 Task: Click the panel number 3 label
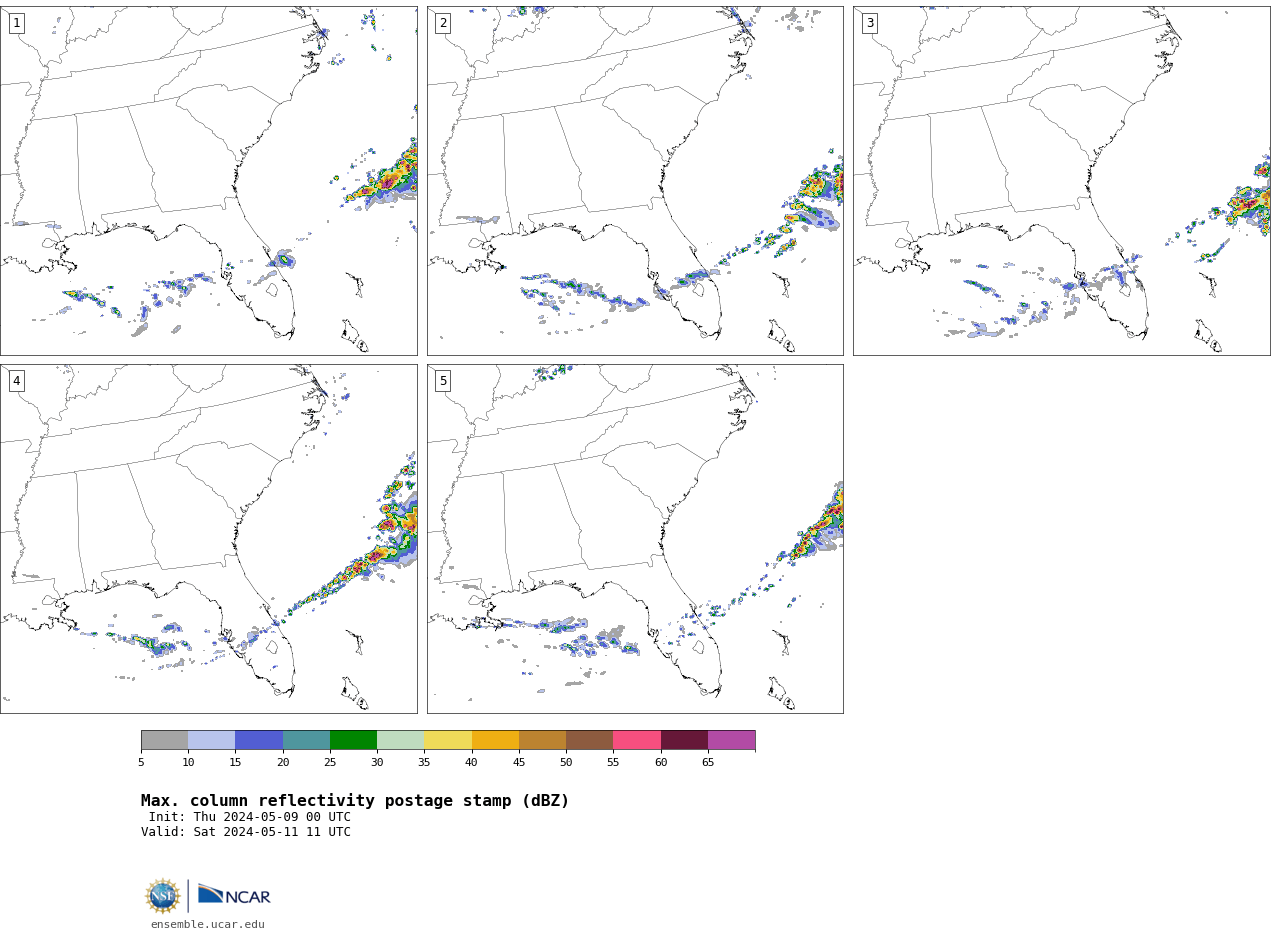point(869,23)
